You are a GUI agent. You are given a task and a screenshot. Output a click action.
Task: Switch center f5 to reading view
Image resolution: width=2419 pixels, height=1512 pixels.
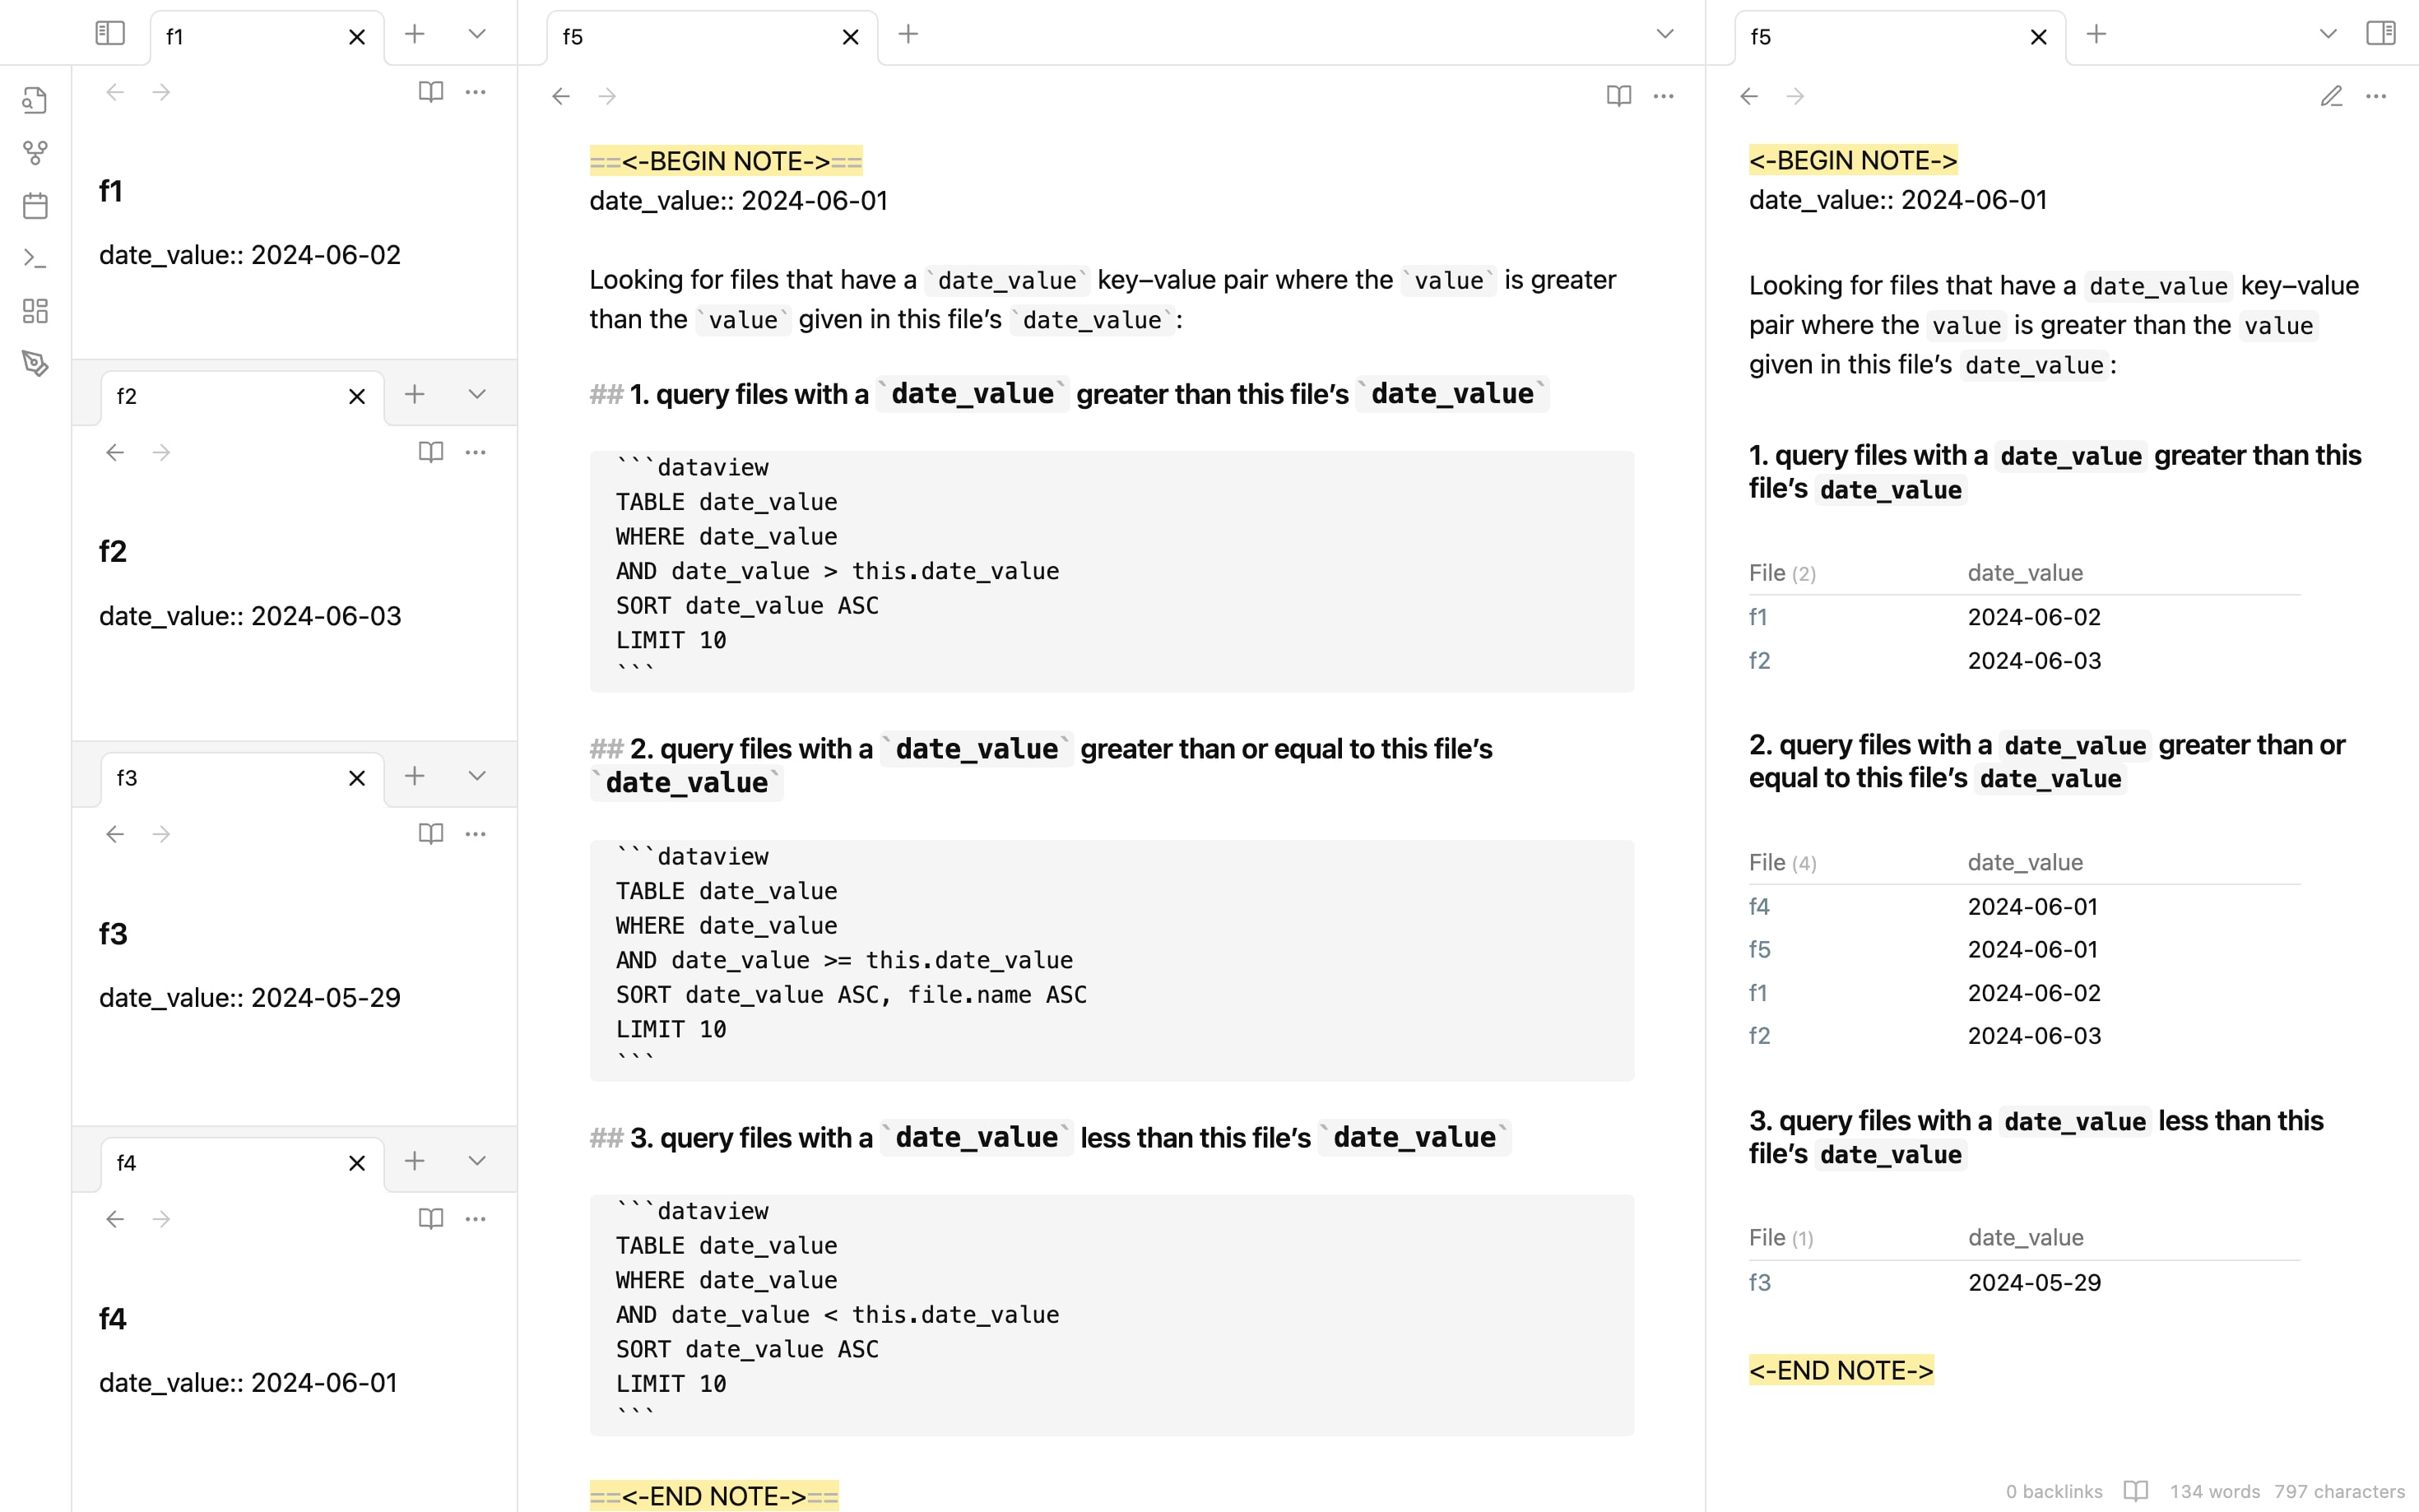pos(1619,96)
